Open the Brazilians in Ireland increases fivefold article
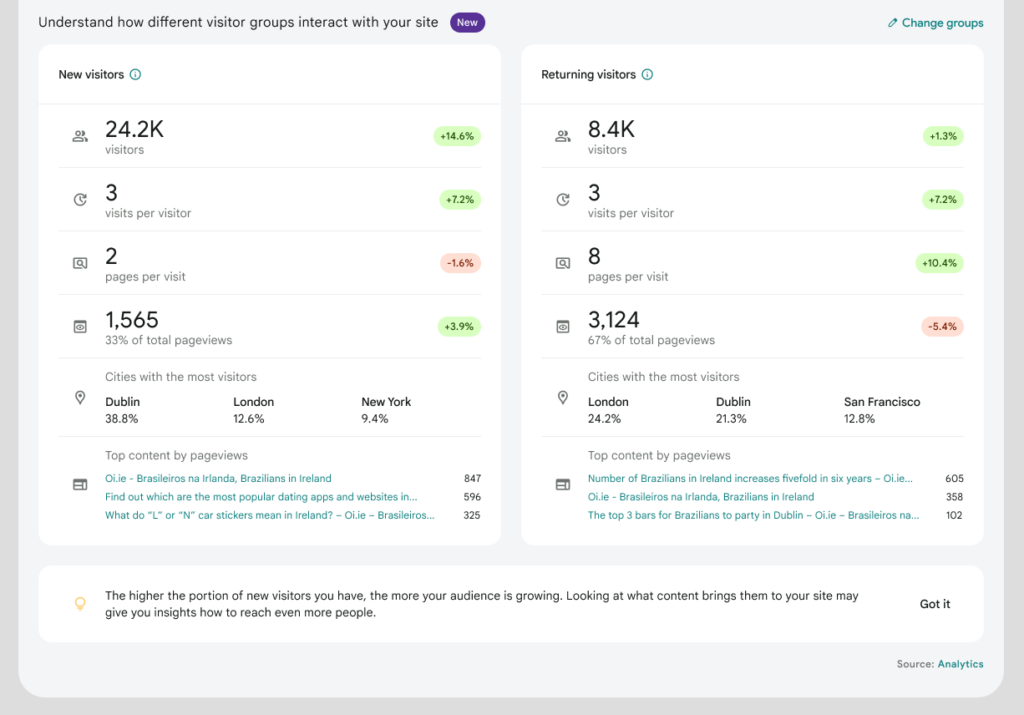 [x=750, y=478]
